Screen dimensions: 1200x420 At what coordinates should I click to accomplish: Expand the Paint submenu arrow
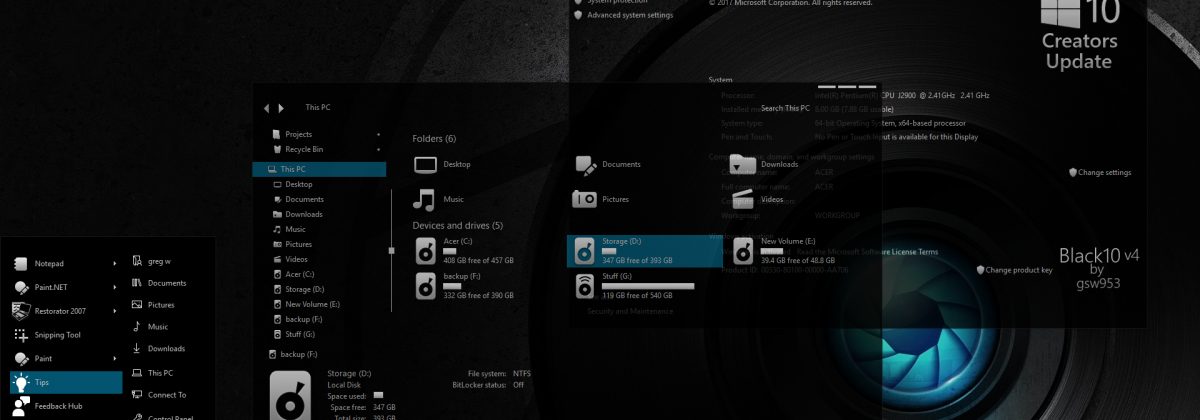115,358
